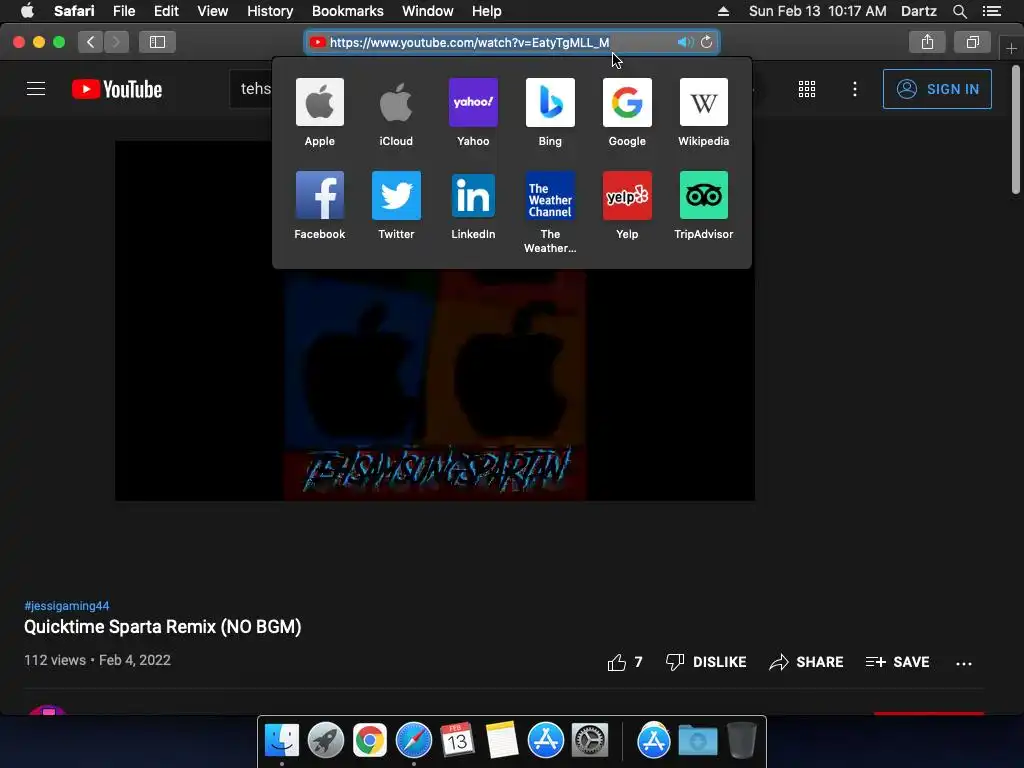The height and width of the screenshot is (768, 1024).
Task: Click the date and time clock
Action: tap(817, 11)
